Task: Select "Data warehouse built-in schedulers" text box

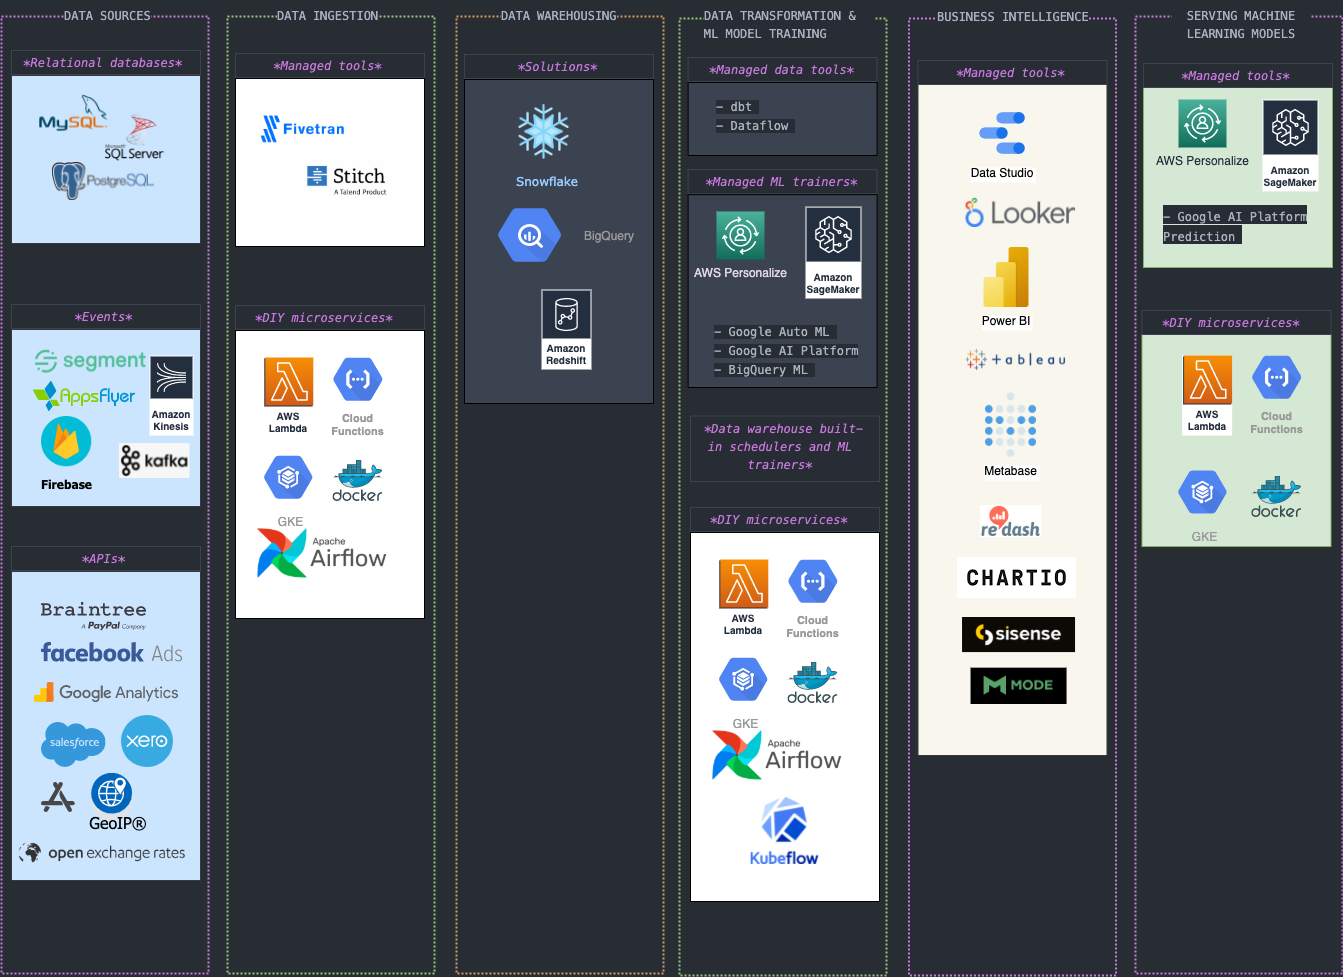Action: click(785, 448)
